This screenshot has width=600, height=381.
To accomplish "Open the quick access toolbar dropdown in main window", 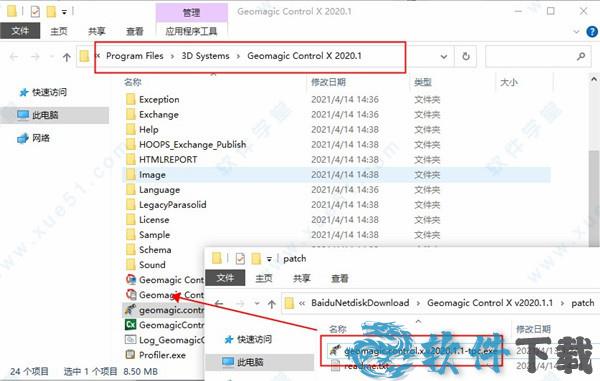I will click(x=64, y=12).
